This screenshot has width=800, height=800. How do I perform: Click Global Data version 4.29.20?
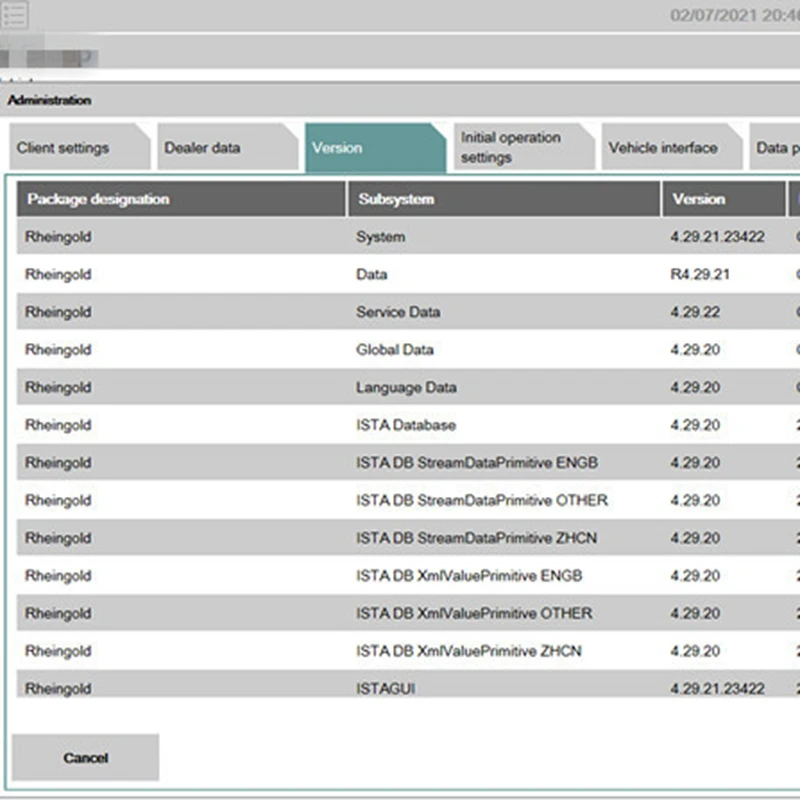click(695, 349)
